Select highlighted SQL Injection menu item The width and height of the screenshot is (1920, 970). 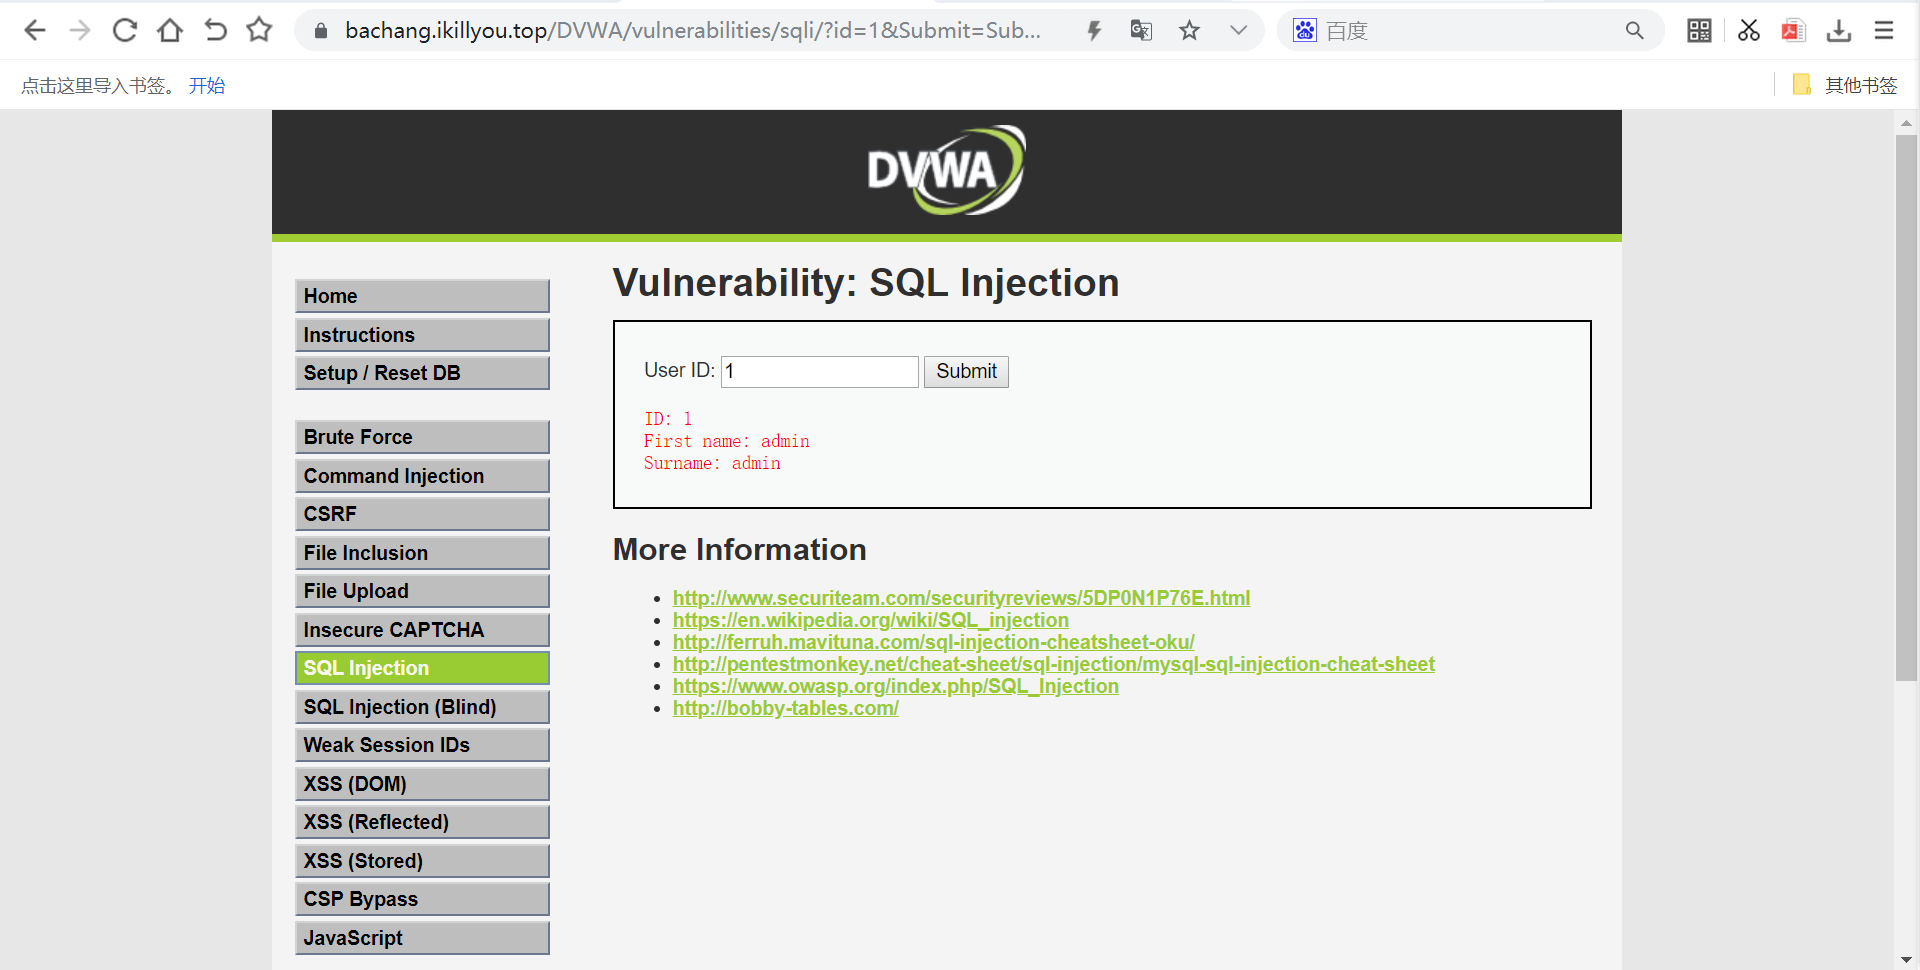click(422, 668)
